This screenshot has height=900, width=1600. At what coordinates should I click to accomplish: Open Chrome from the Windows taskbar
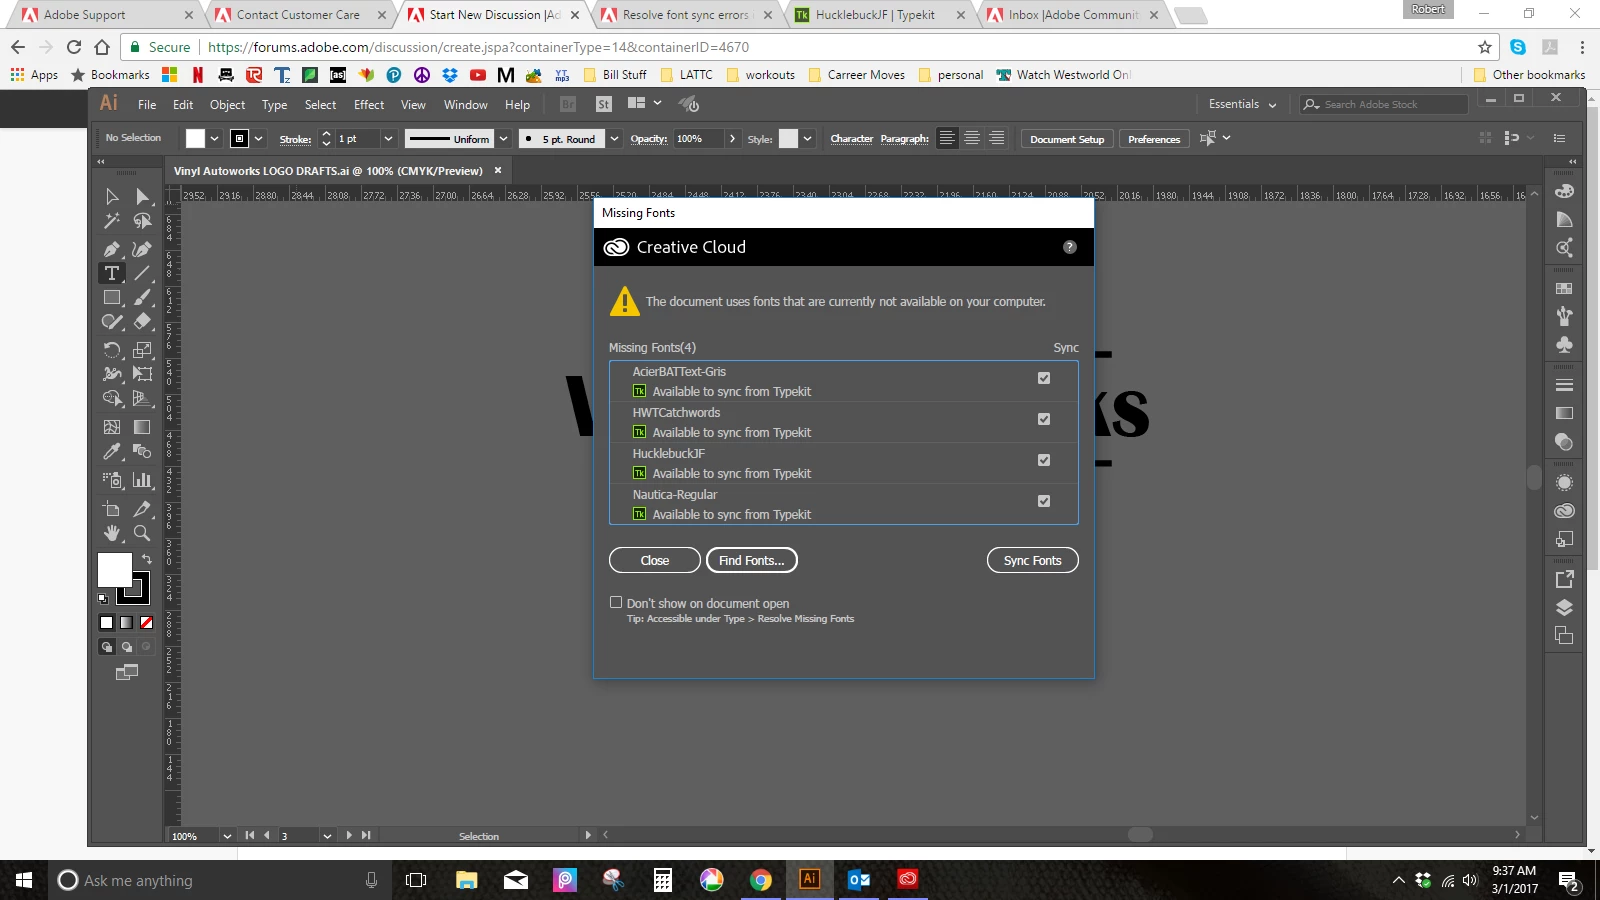(761, 880)
